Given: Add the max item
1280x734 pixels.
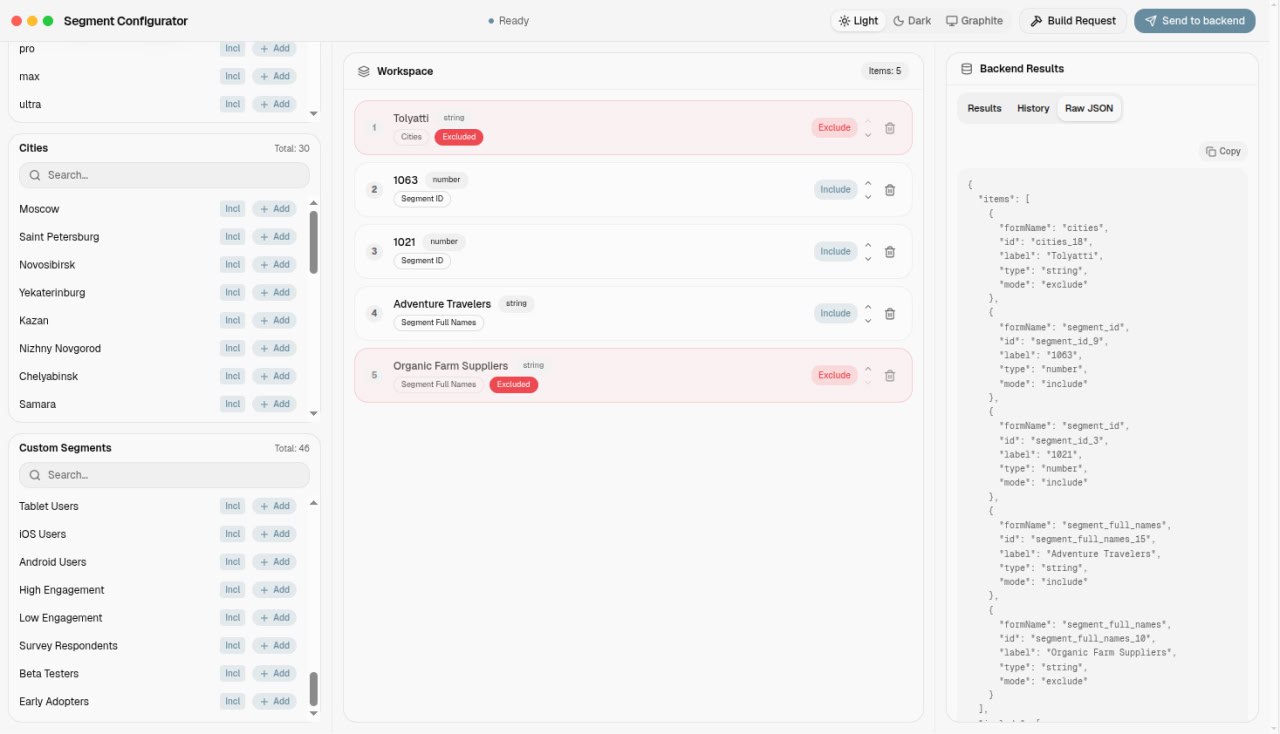Looking at the screenshot, I should click(274, 77).
